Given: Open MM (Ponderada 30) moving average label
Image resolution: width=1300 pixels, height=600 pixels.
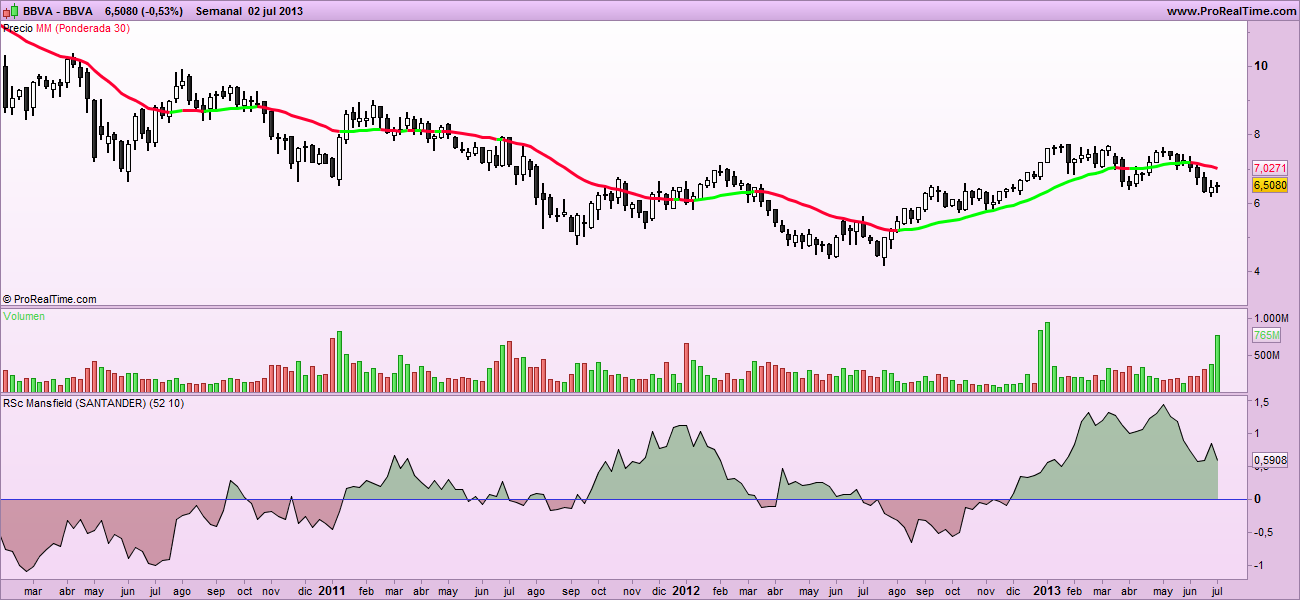Looking at the screenshot, I should (x=83, y=28).
